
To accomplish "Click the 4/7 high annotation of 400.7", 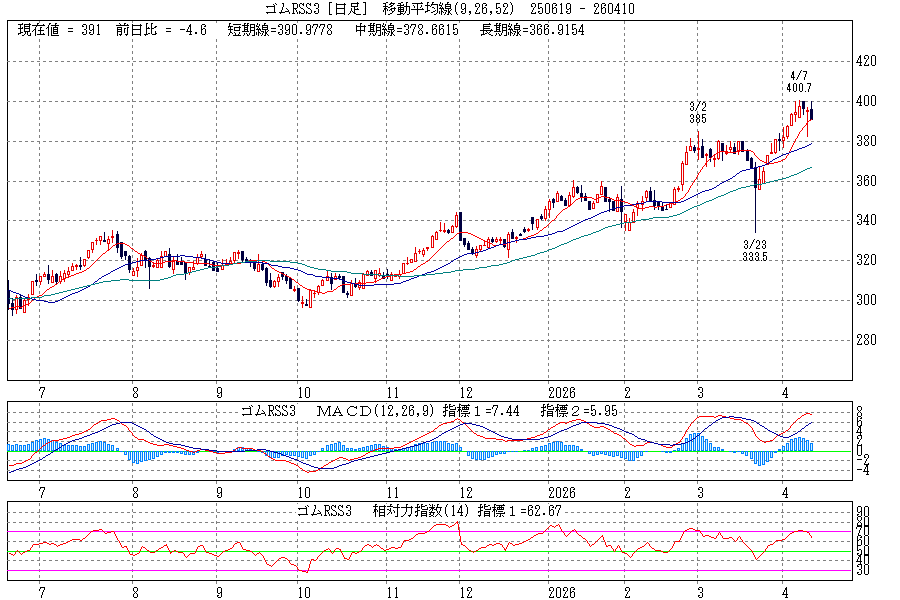I will tap(798, 82).
